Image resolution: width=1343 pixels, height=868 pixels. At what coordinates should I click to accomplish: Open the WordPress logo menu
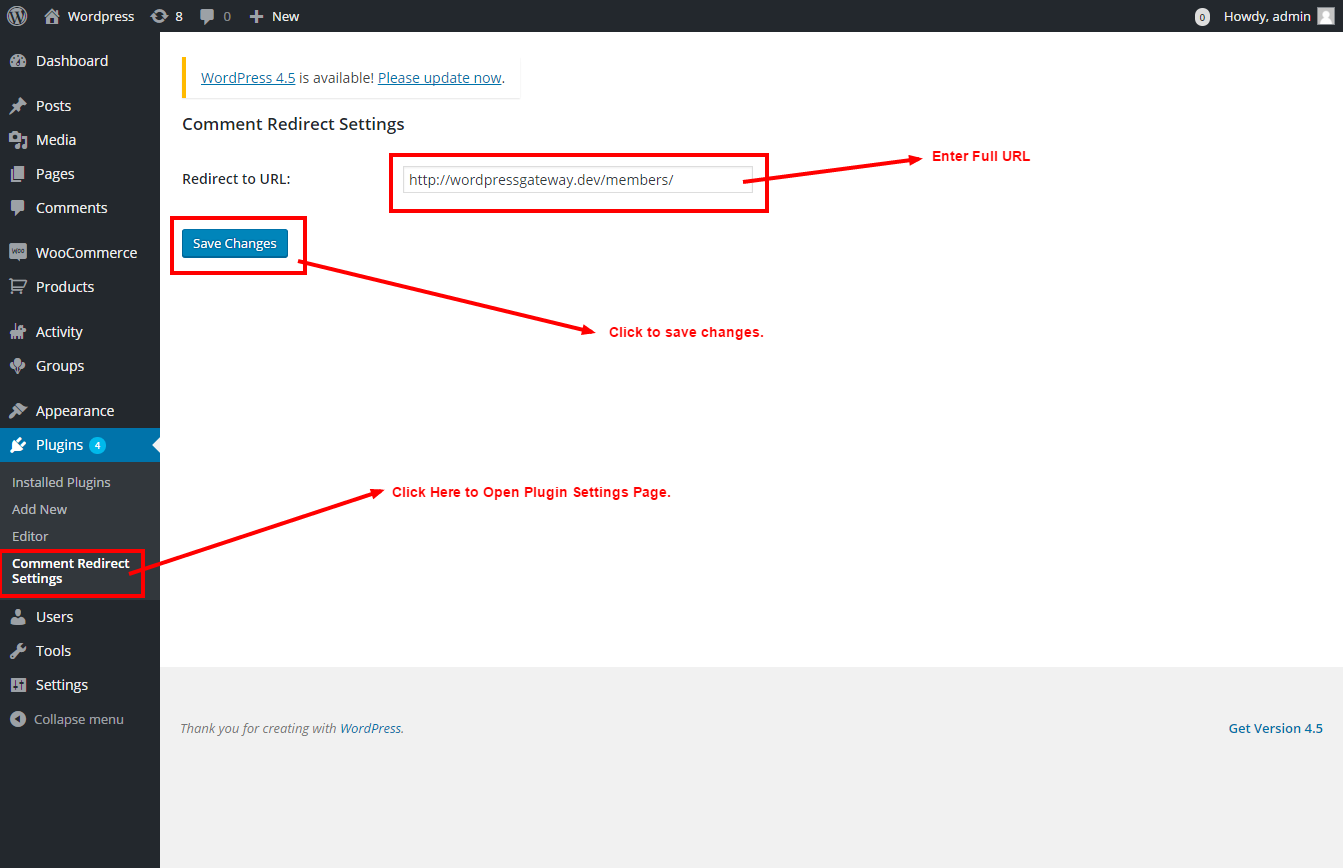pos(17,16)
